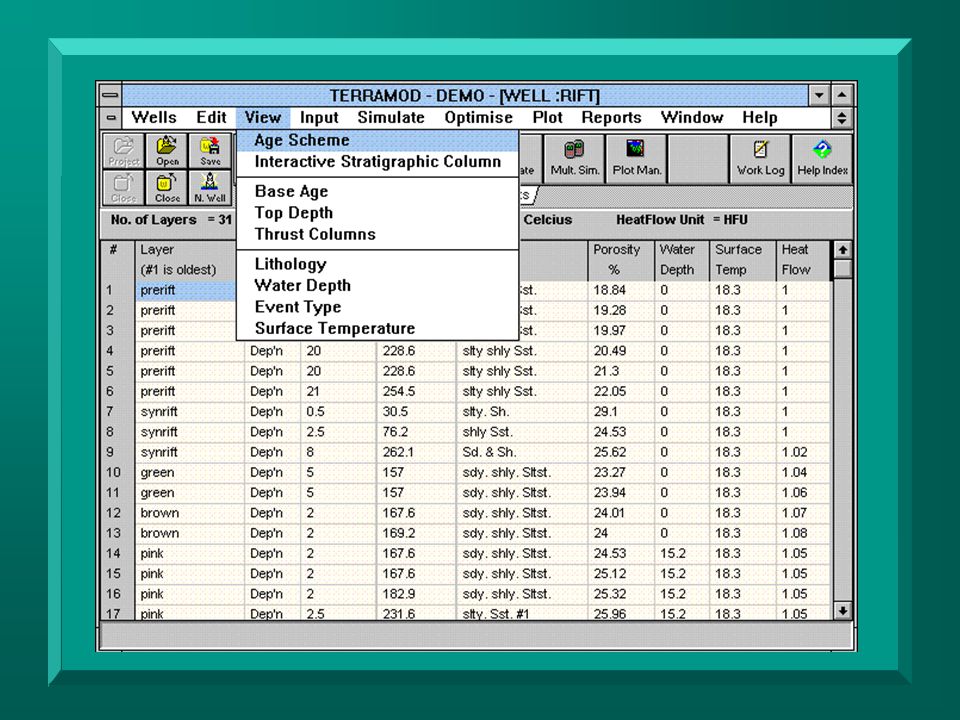This screenshot has width=960, height=720.
Task: Click the yellow Close well icon
Action: point(167,187)
